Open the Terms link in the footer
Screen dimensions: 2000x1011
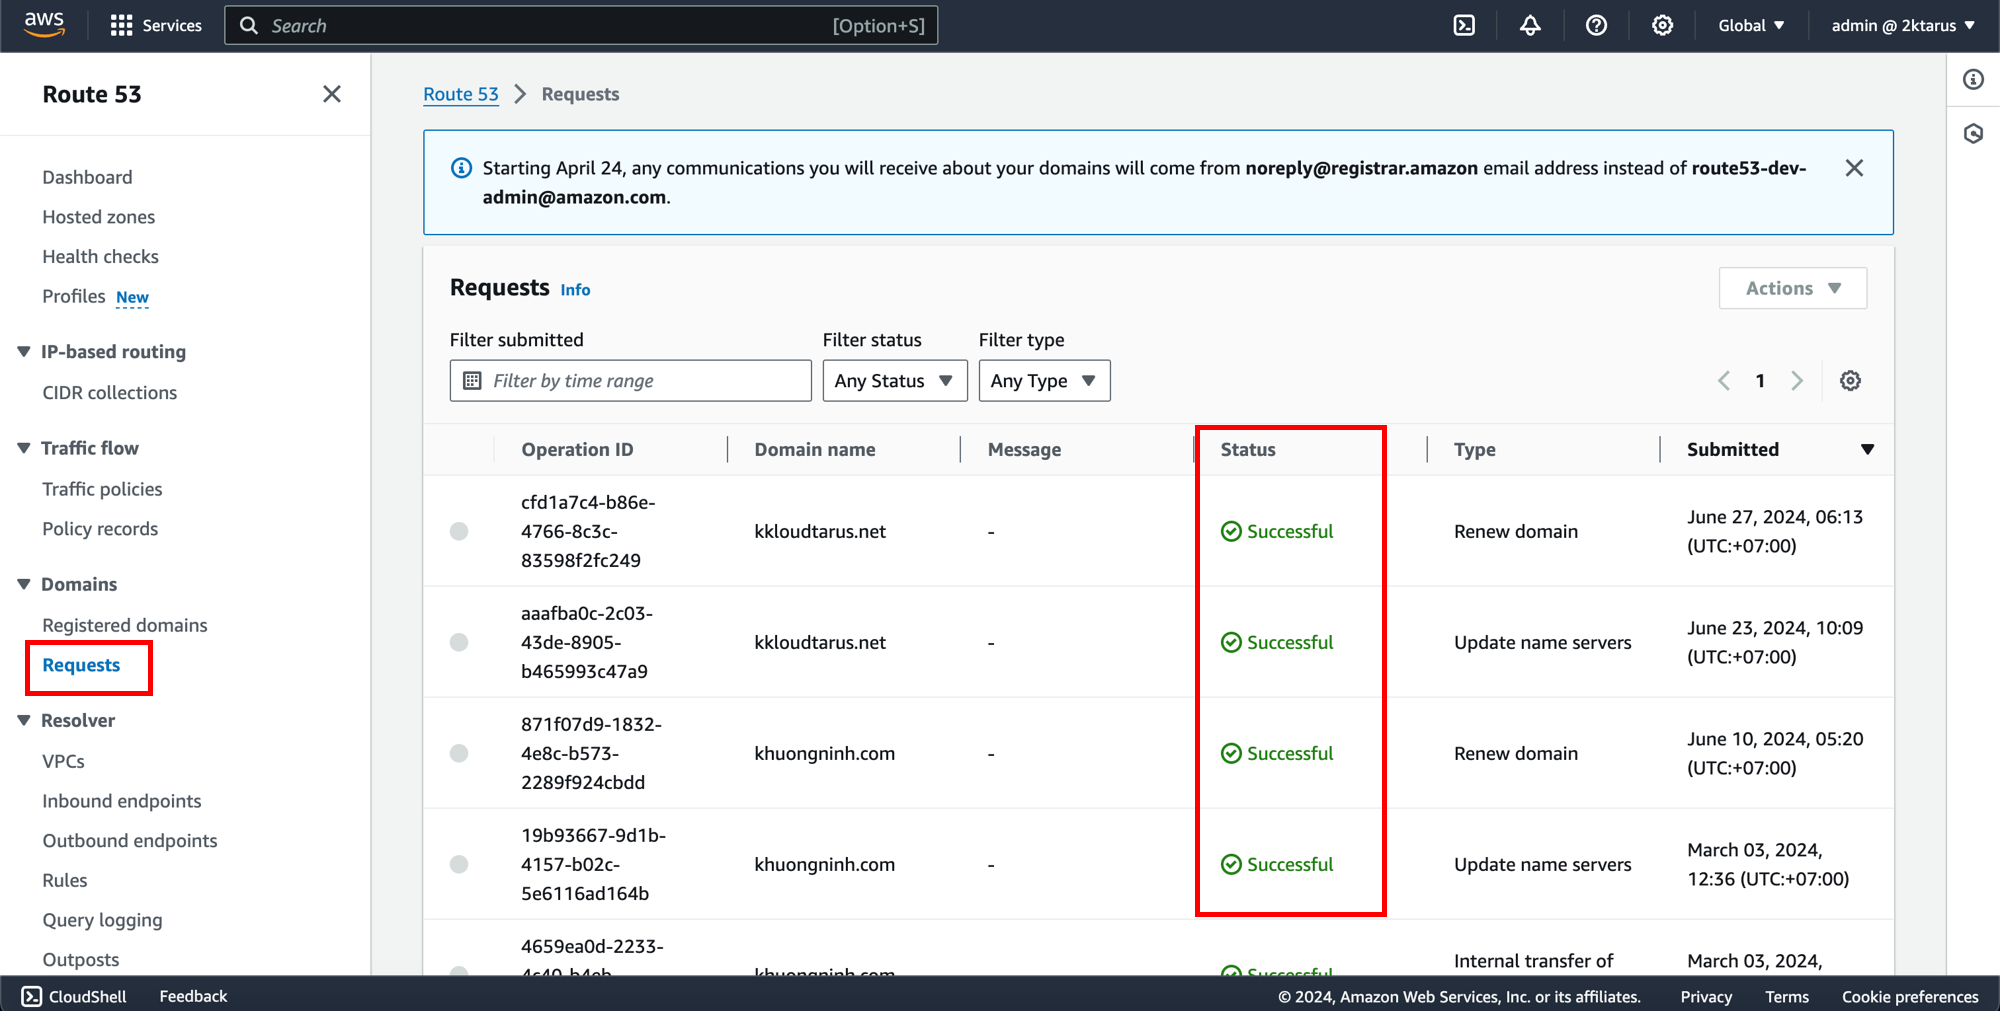1787,996
